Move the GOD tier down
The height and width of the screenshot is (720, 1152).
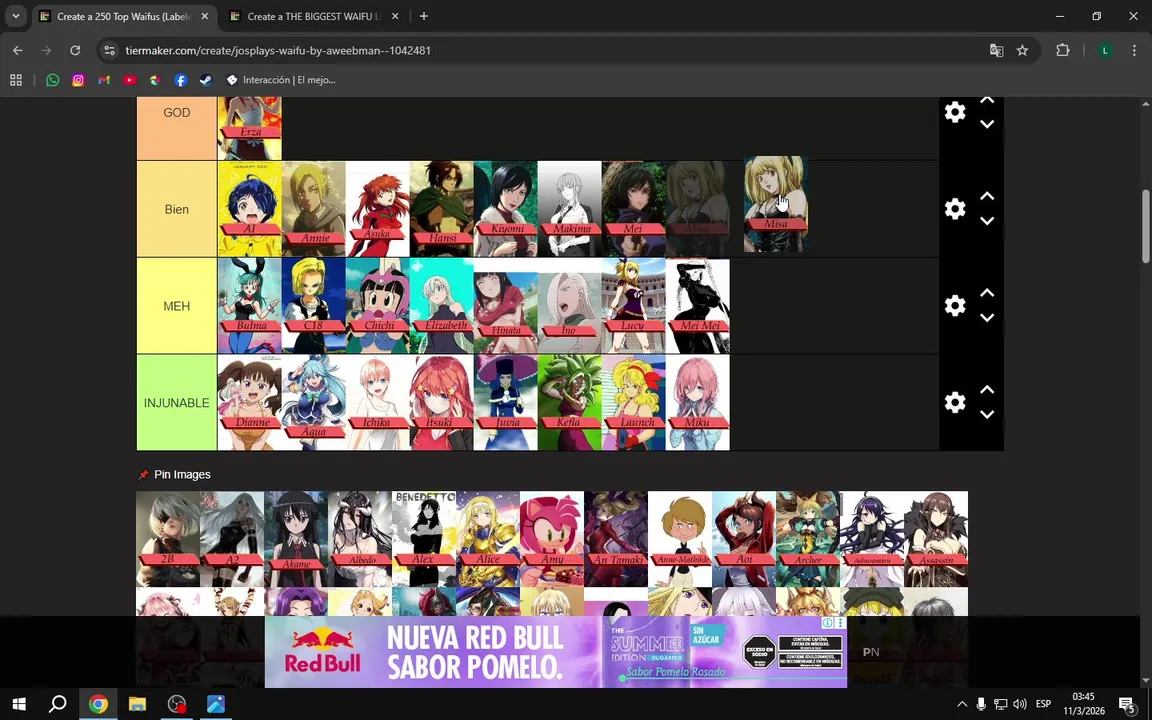[987, 124]
